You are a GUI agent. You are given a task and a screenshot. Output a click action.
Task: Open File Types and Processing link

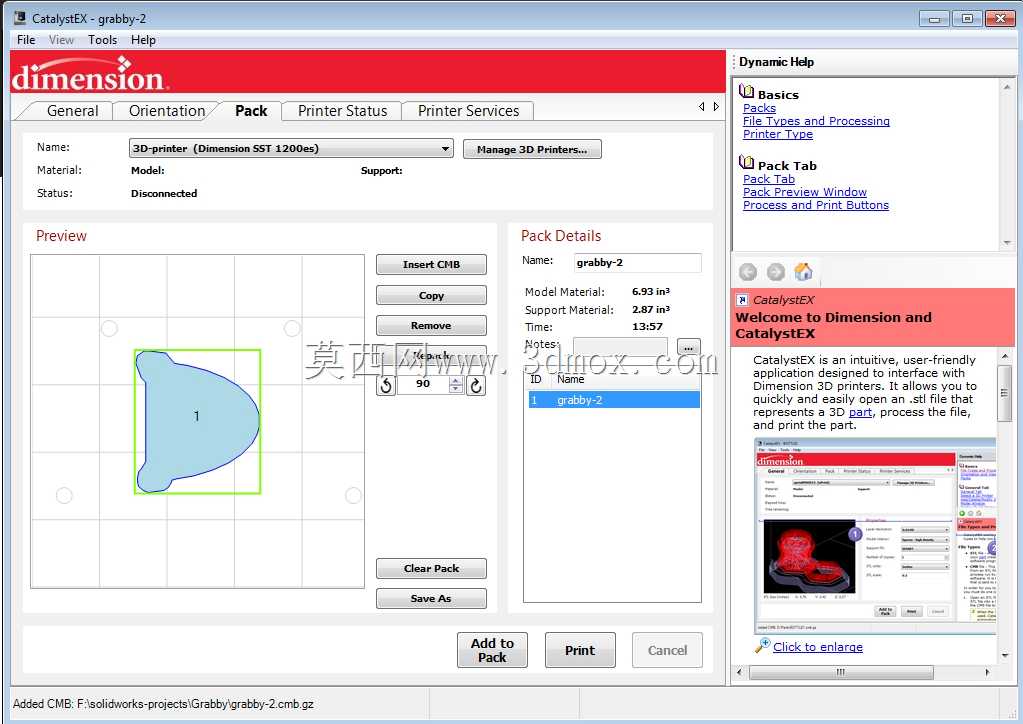(816, 121)
